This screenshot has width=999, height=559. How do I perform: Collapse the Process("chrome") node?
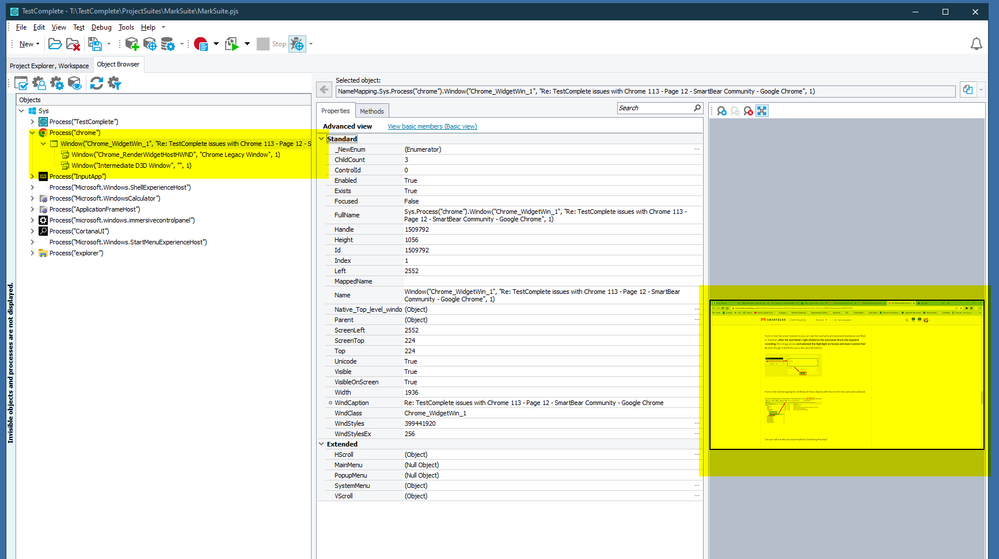[32, 133]
